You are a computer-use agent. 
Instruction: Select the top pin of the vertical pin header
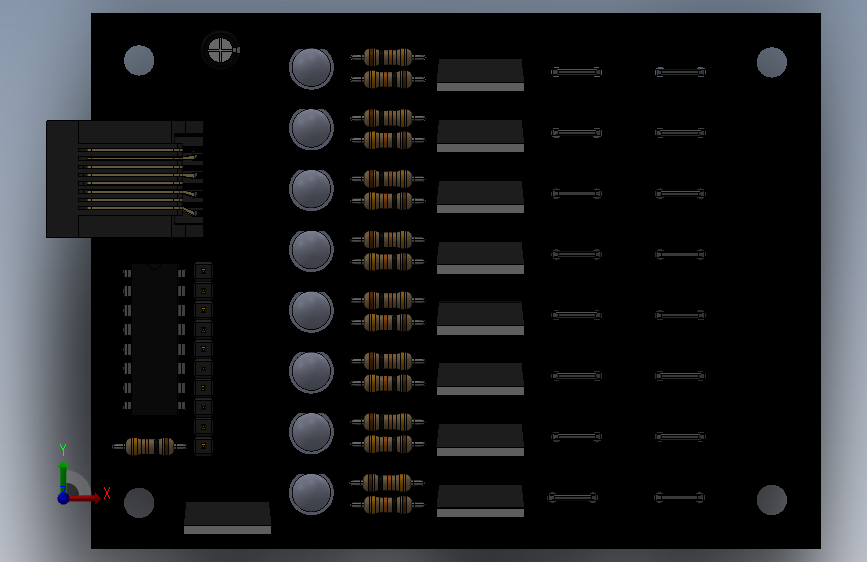(x=203, y=271)
